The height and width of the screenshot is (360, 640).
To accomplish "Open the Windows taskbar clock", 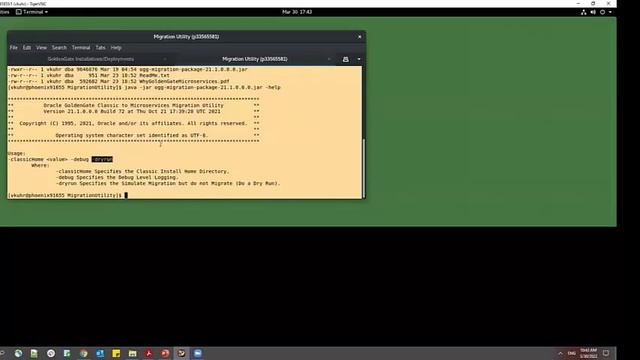I will (x=589, y=353).
